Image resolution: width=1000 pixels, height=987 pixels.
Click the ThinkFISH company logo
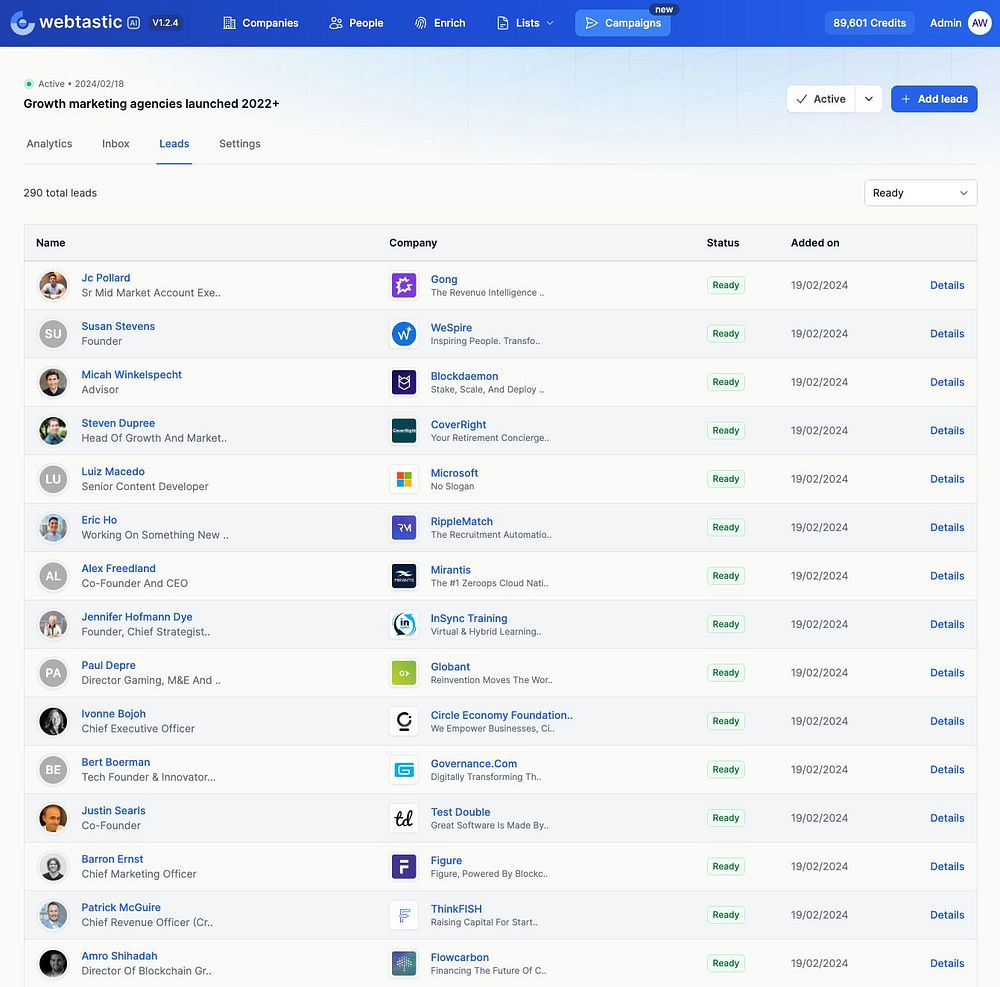tap(404, 915)
